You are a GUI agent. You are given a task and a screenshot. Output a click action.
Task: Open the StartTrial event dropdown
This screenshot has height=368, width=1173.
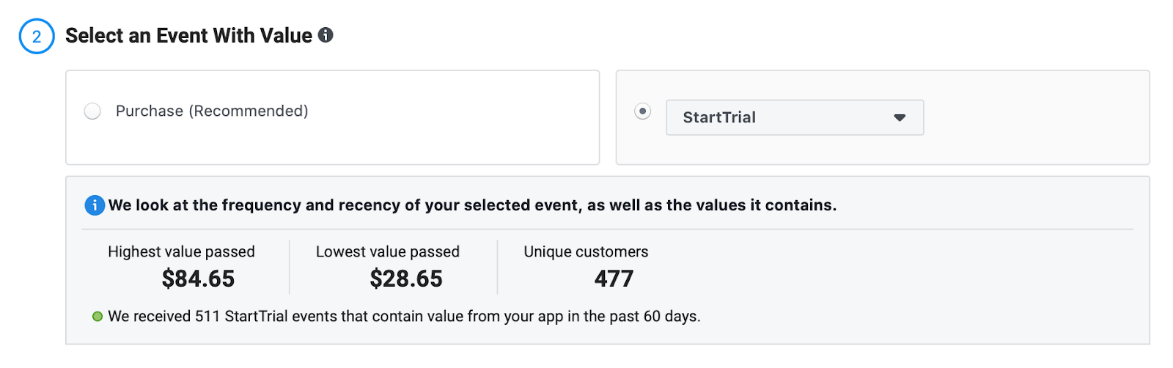point(794,117)
